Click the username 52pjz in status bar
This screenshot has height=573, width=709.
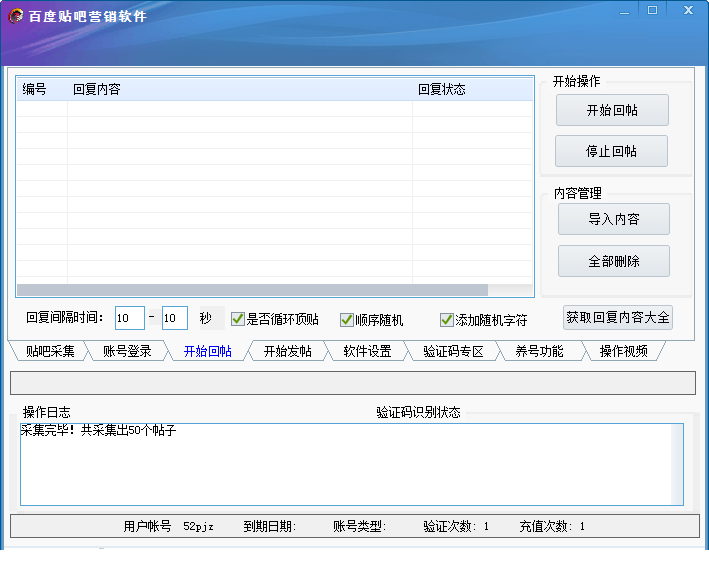click(198, 526)
